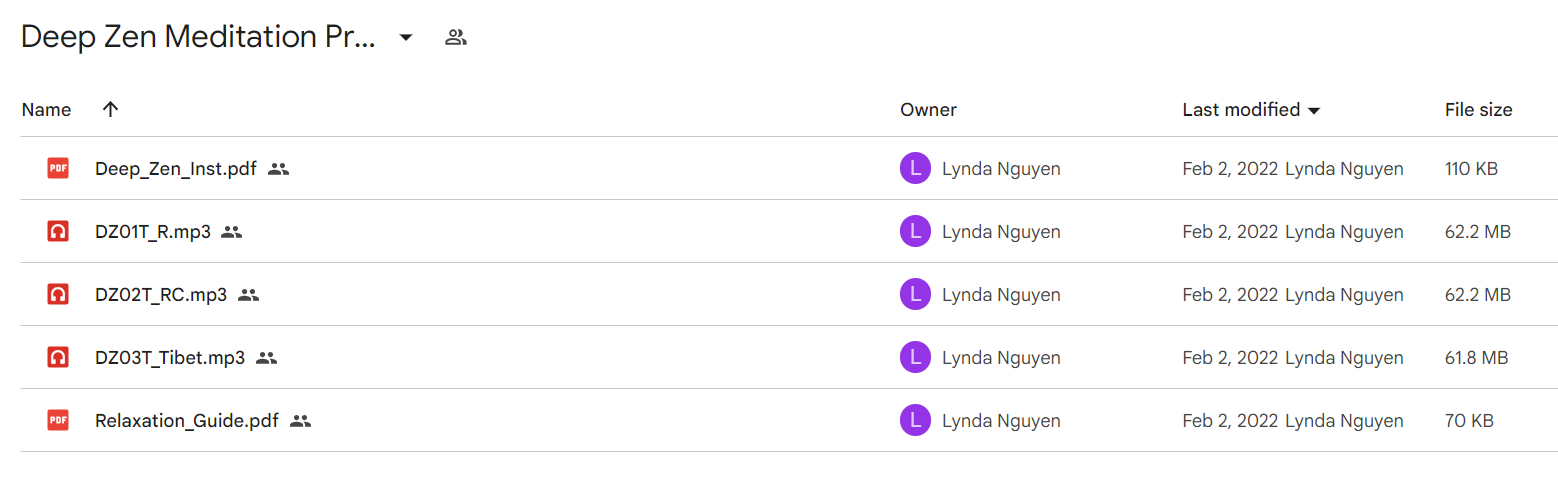Select the DZ03T_Tibet.mp3 file name
The width and height of the screenshot is (1558, 495).
coord(170,358)
